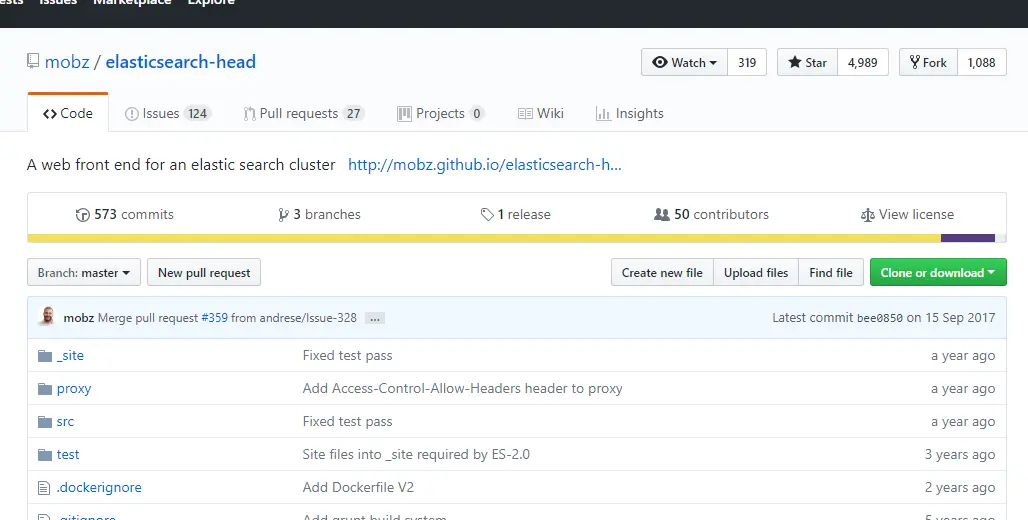1028x520 pixels.
Task: Open the mobz owner link
Action: [x=67, y=62]
